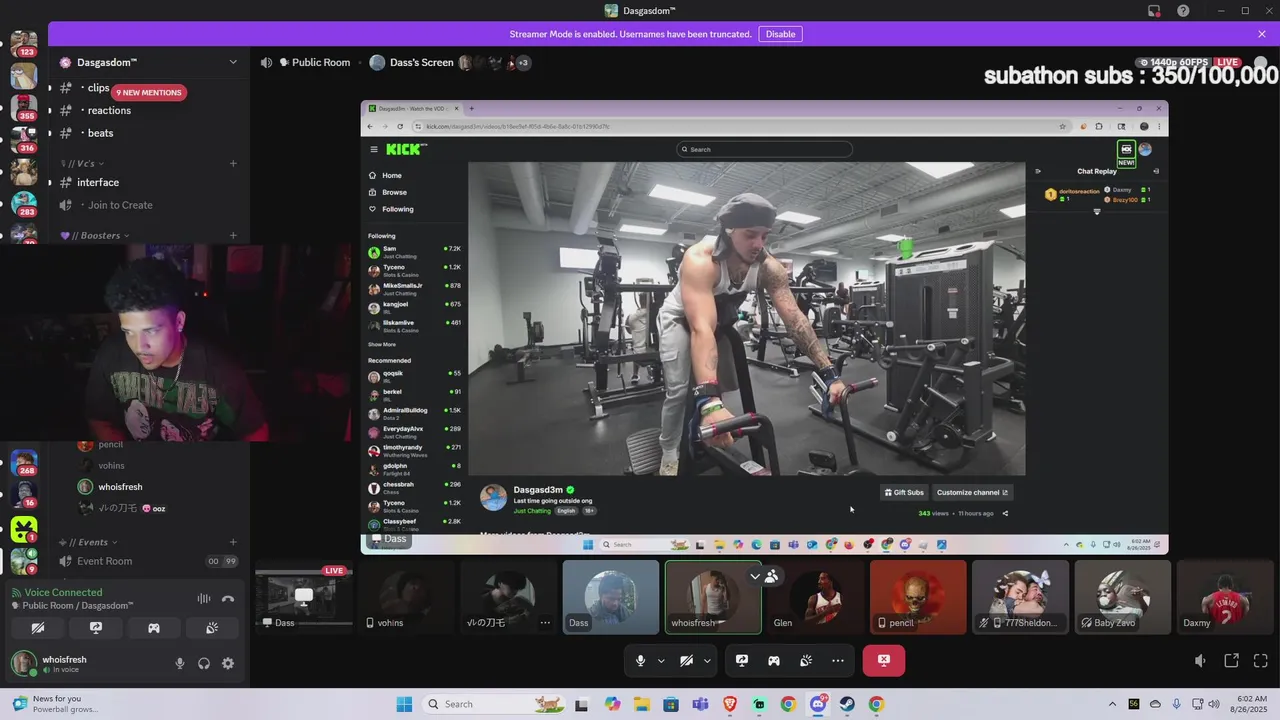Screen dimensions: 1280x720
Task: Pop out the stream window
Action: tap(1231, 661)
